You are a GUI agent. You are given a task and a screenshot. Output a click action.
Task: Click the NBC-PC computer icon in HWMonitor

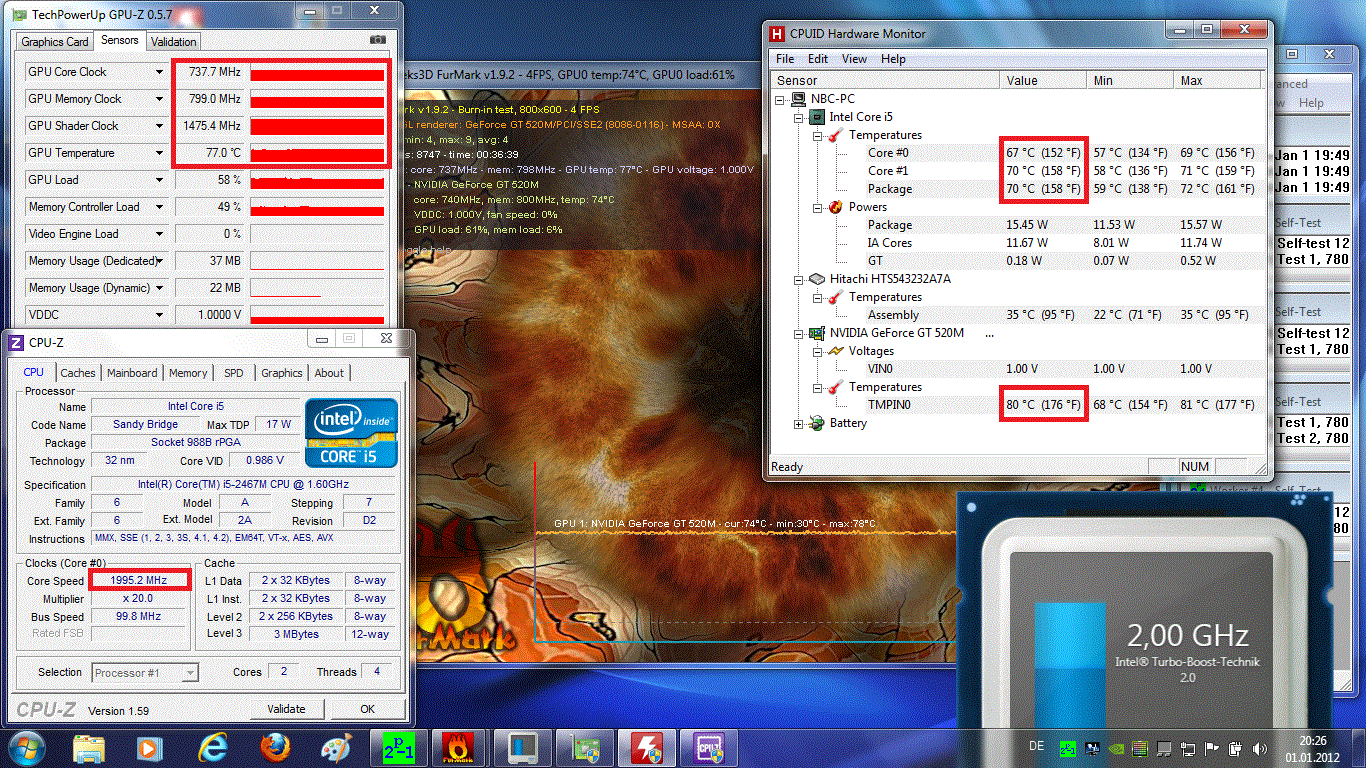point(799,99)
